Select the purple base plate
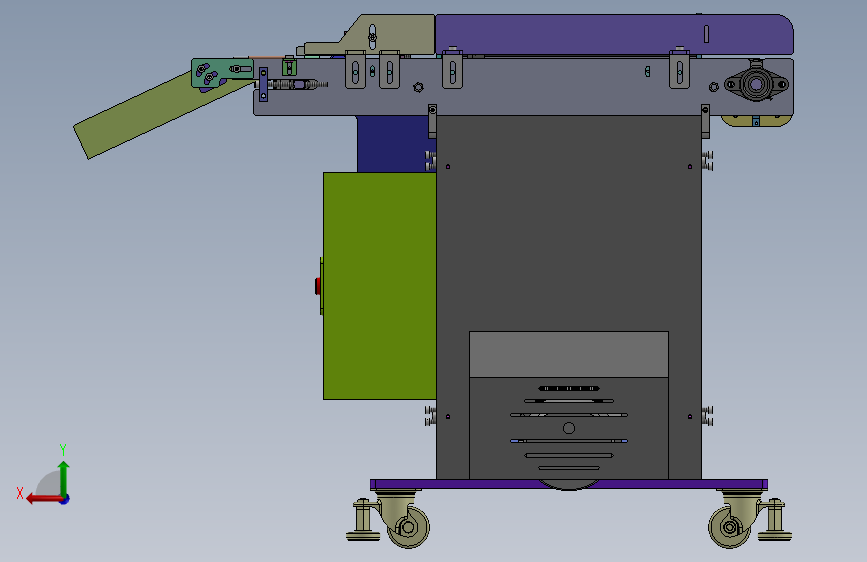 pos(568,485)
